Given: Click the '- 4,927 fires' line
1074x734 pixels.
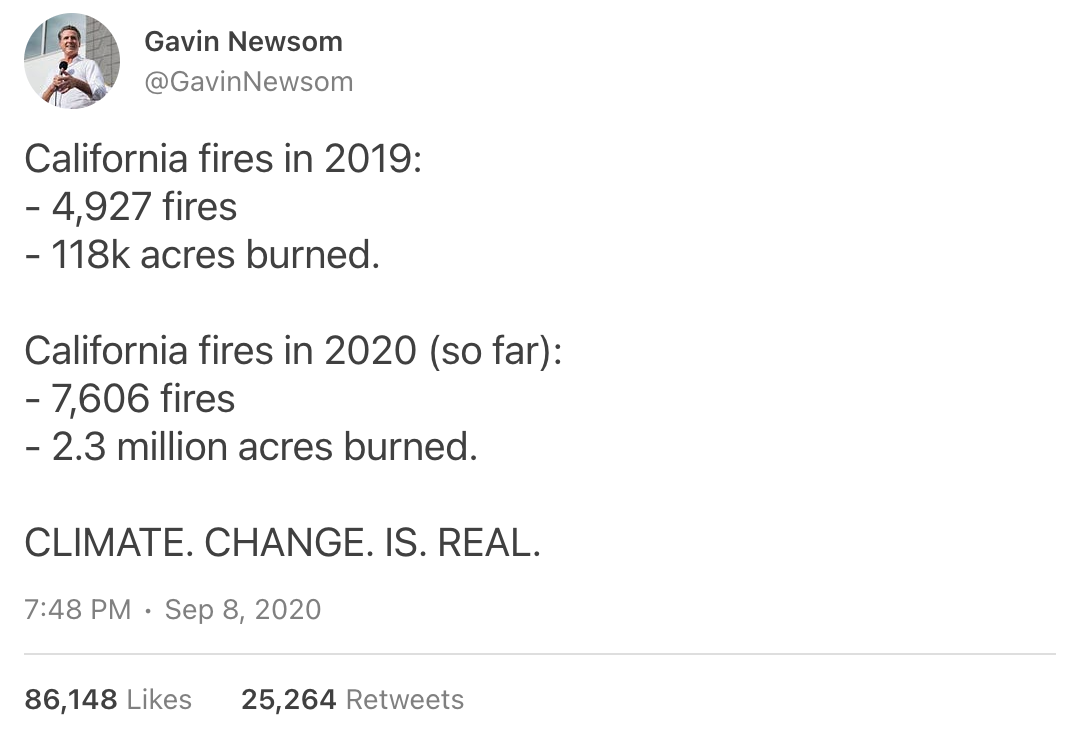Looking at the screenshot, I should click(x=131, y=206).
